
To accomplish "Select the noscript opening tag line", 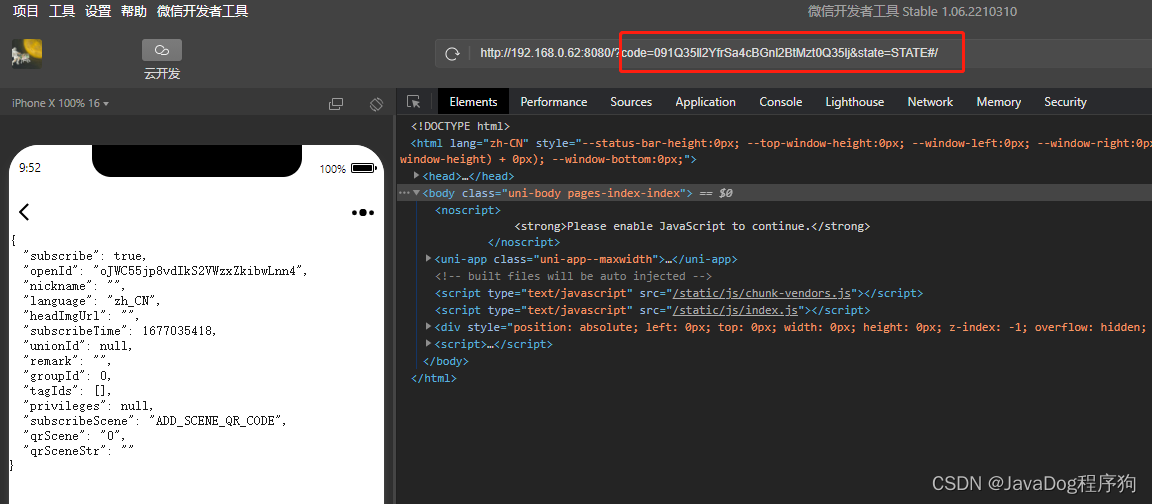I will pos(467,210).
